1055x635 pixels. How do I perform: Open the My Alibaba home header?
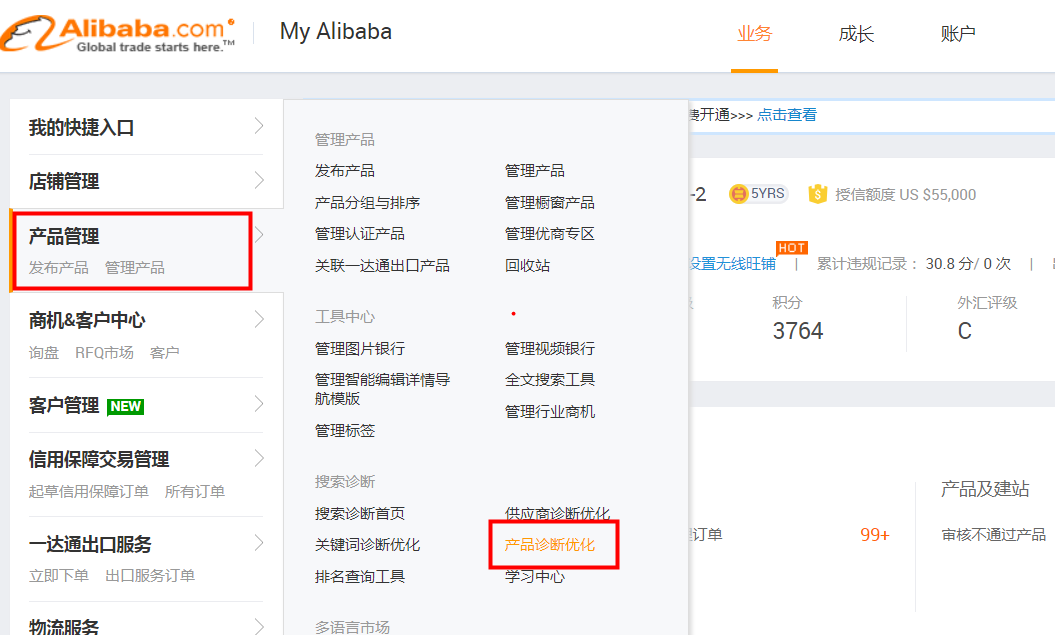tap(336, 31)
